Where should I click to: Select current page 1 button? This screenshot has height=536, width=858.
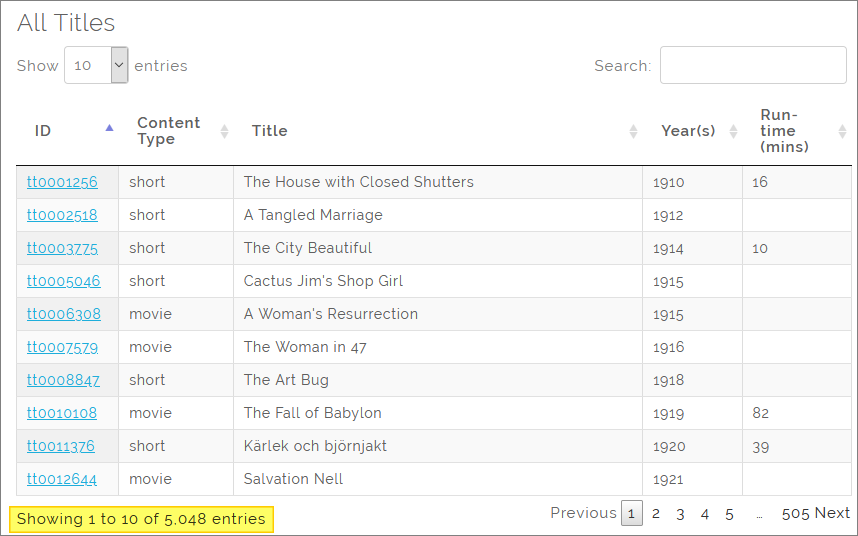click(x=631, y=514)
